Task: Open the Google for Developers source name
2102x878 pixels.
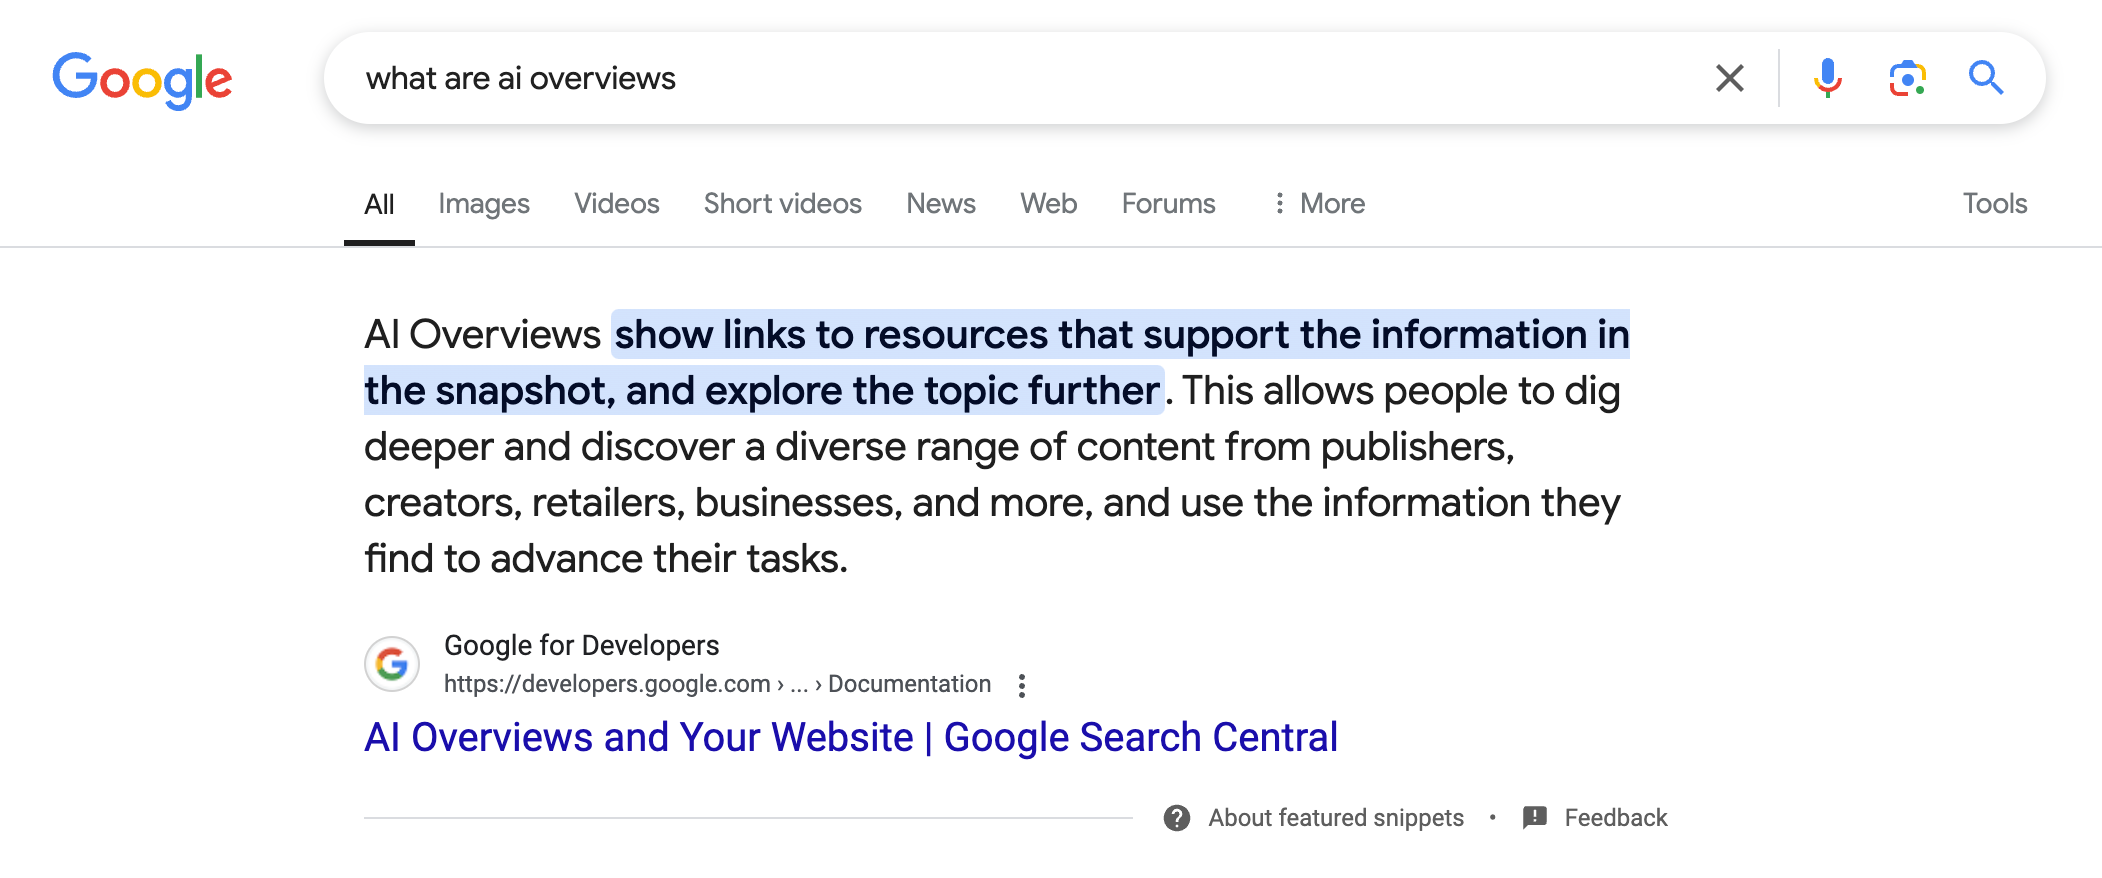Action: [x=582, y=646]
